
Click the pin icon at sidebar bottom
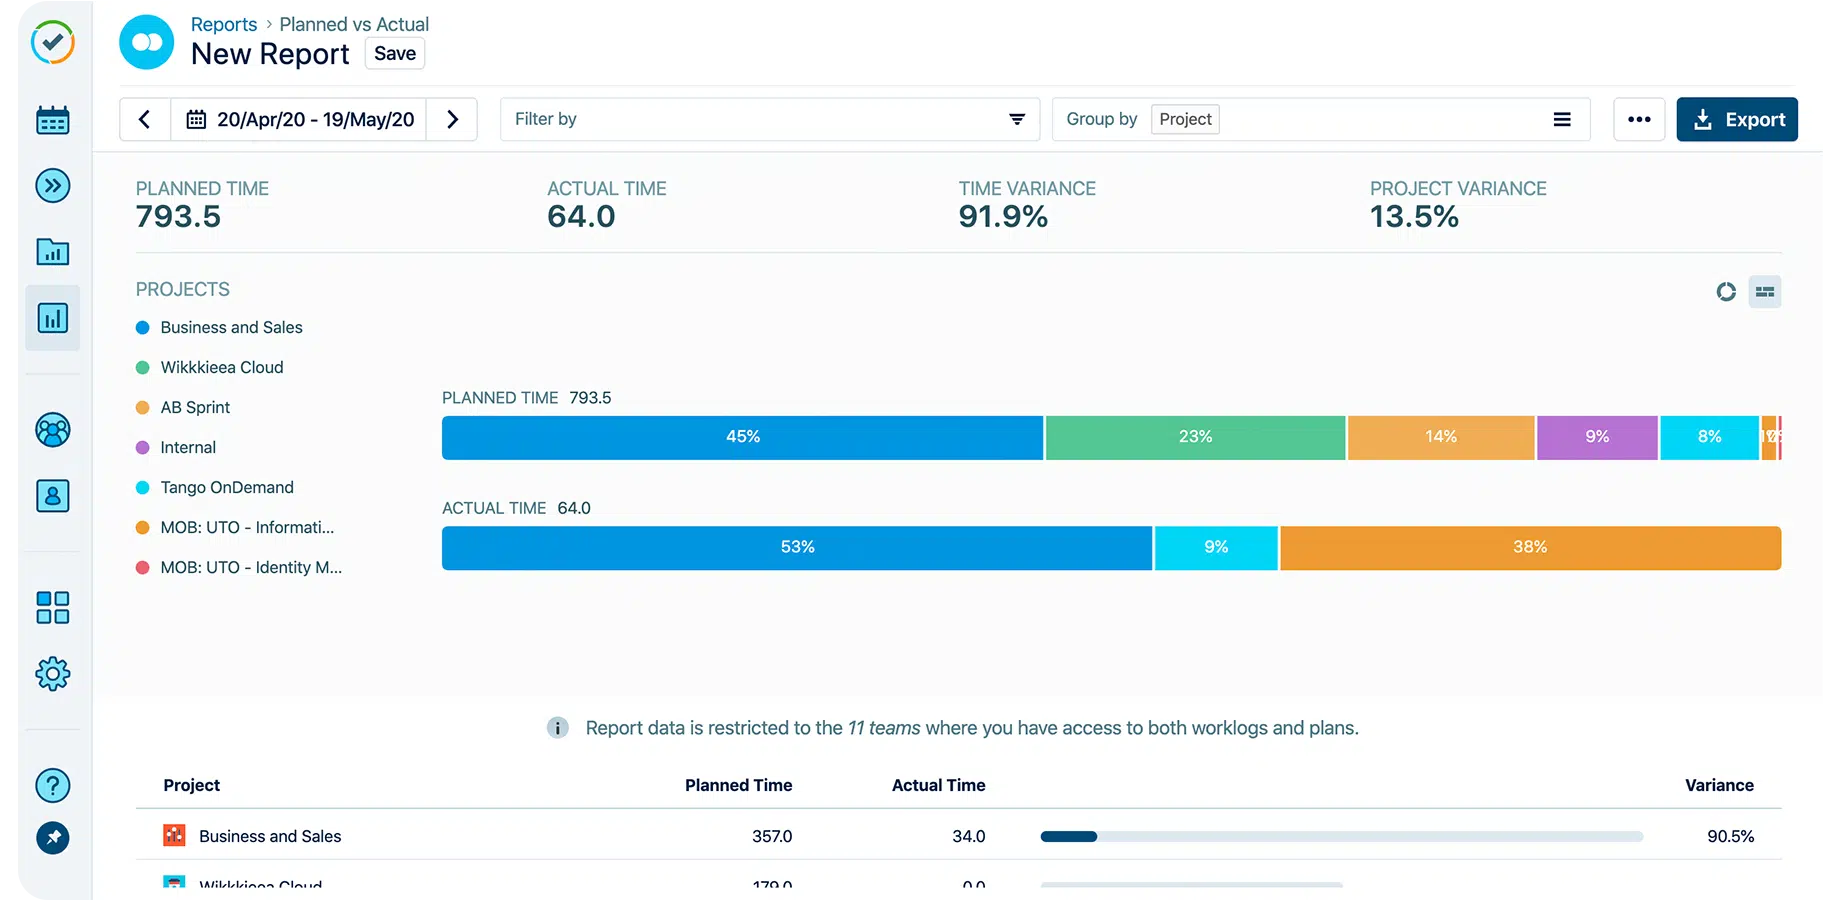52,838
